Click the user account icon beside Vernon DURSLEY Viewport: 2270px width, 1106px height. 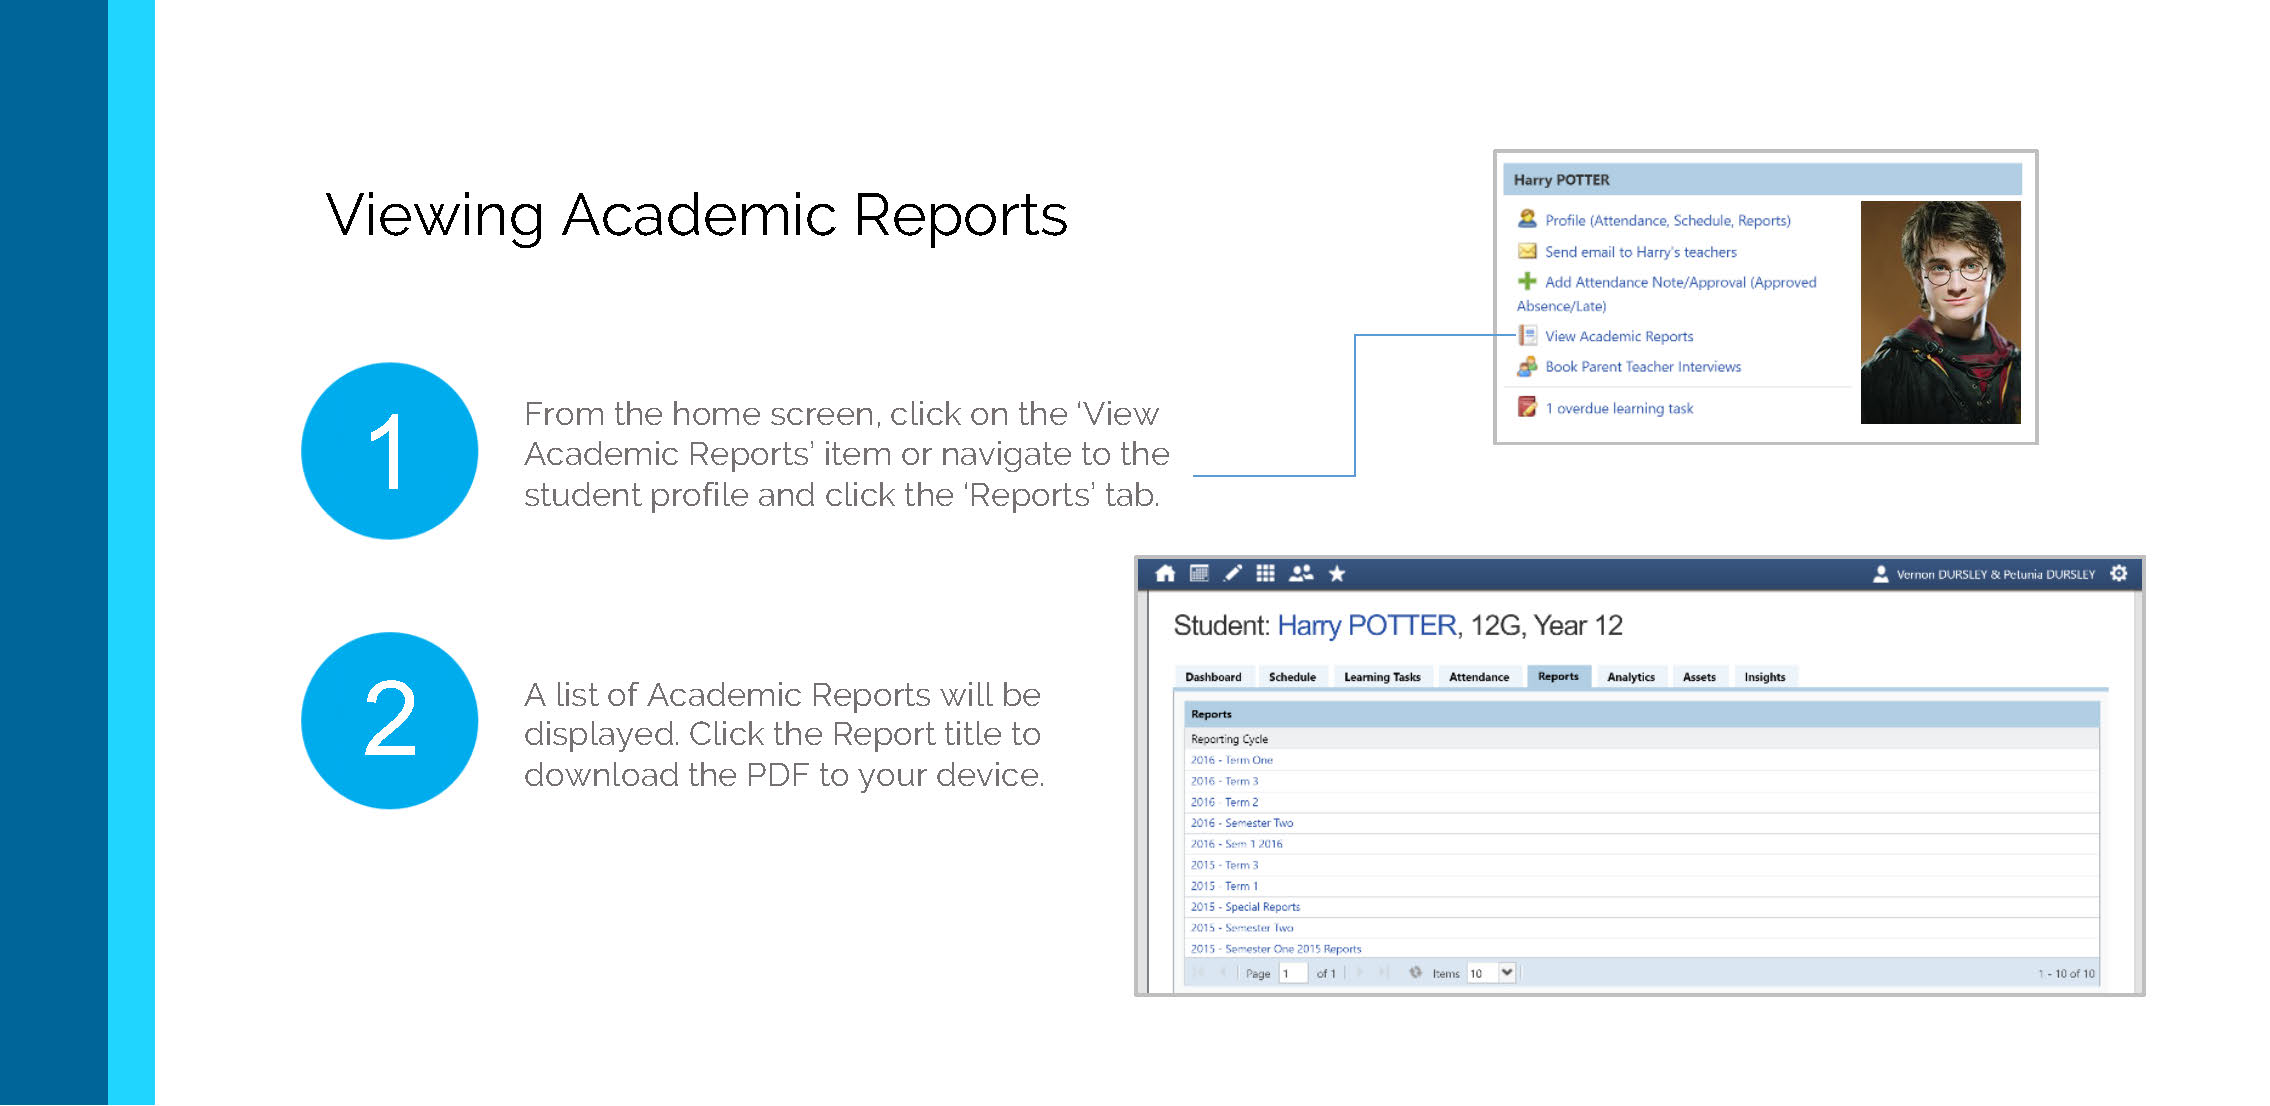(x=1880, y=574)
